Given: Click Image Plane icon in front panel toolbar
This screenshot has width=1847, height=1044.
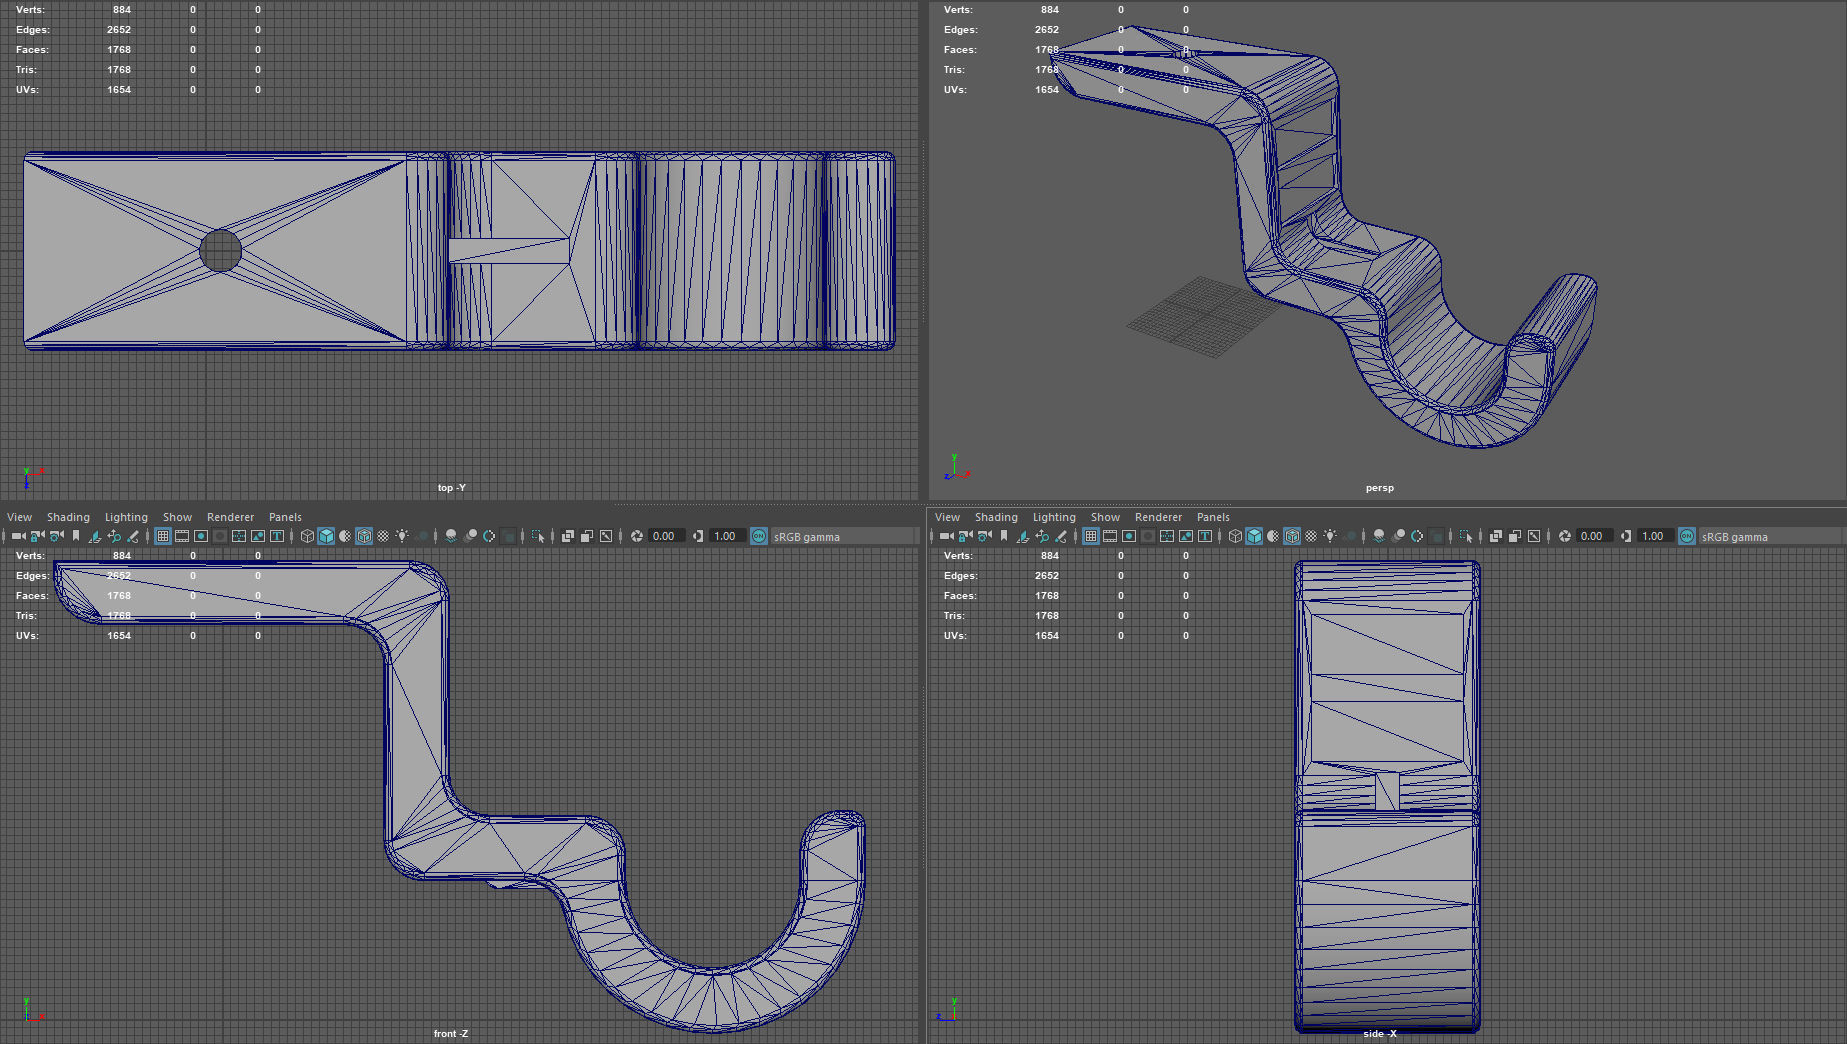Looking at the screenshot, I should (95, 536).
